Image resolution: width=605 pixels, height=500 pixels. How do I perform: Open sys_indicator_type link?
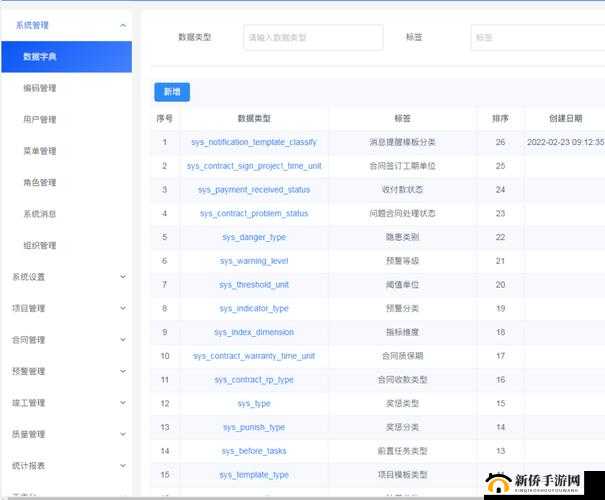(254, 308)
